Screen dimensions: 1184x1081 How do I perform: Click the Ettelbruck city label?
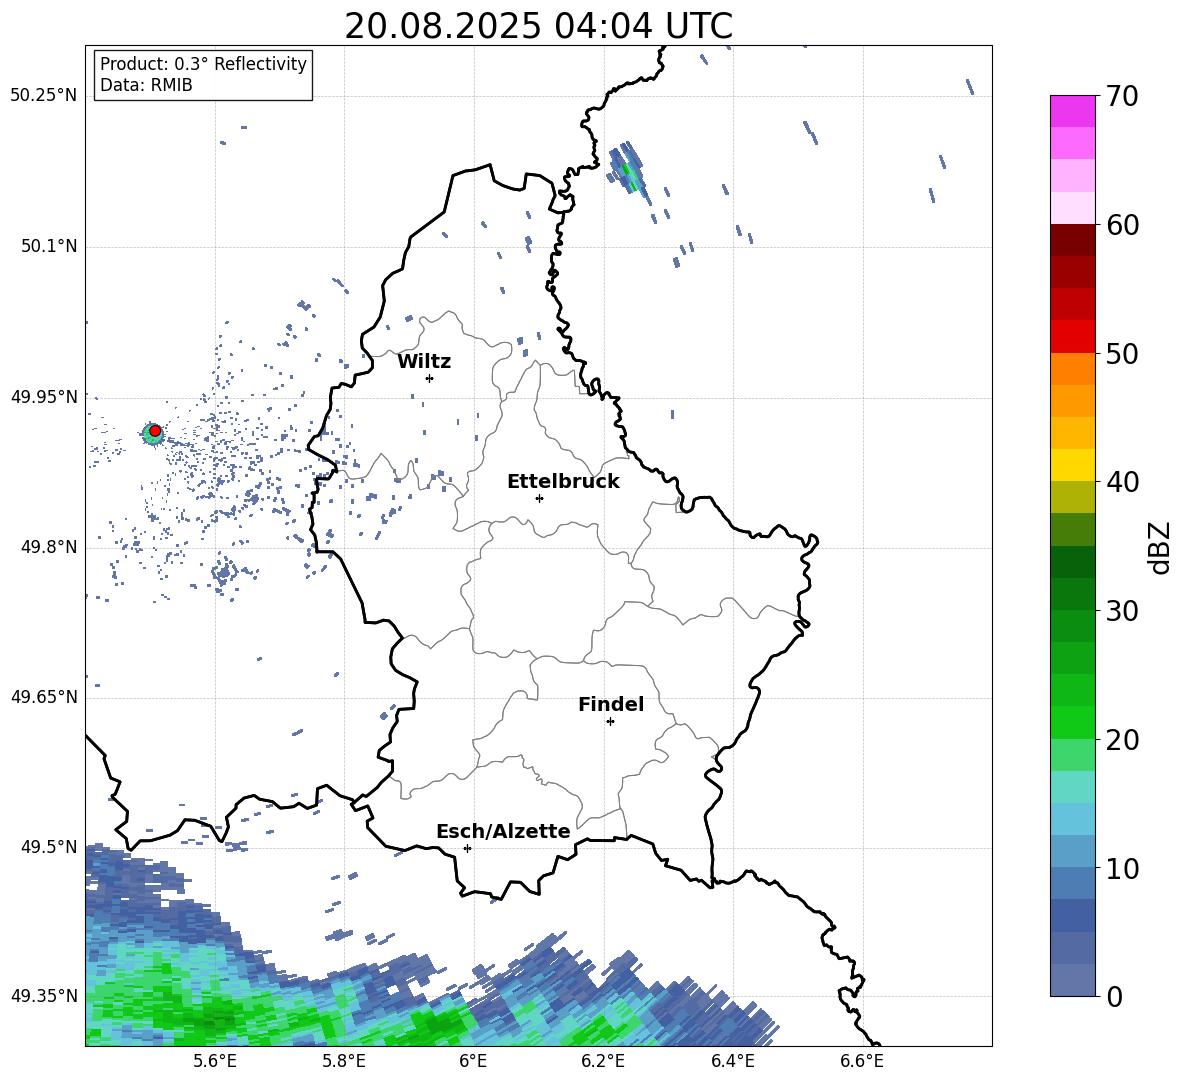563,482
